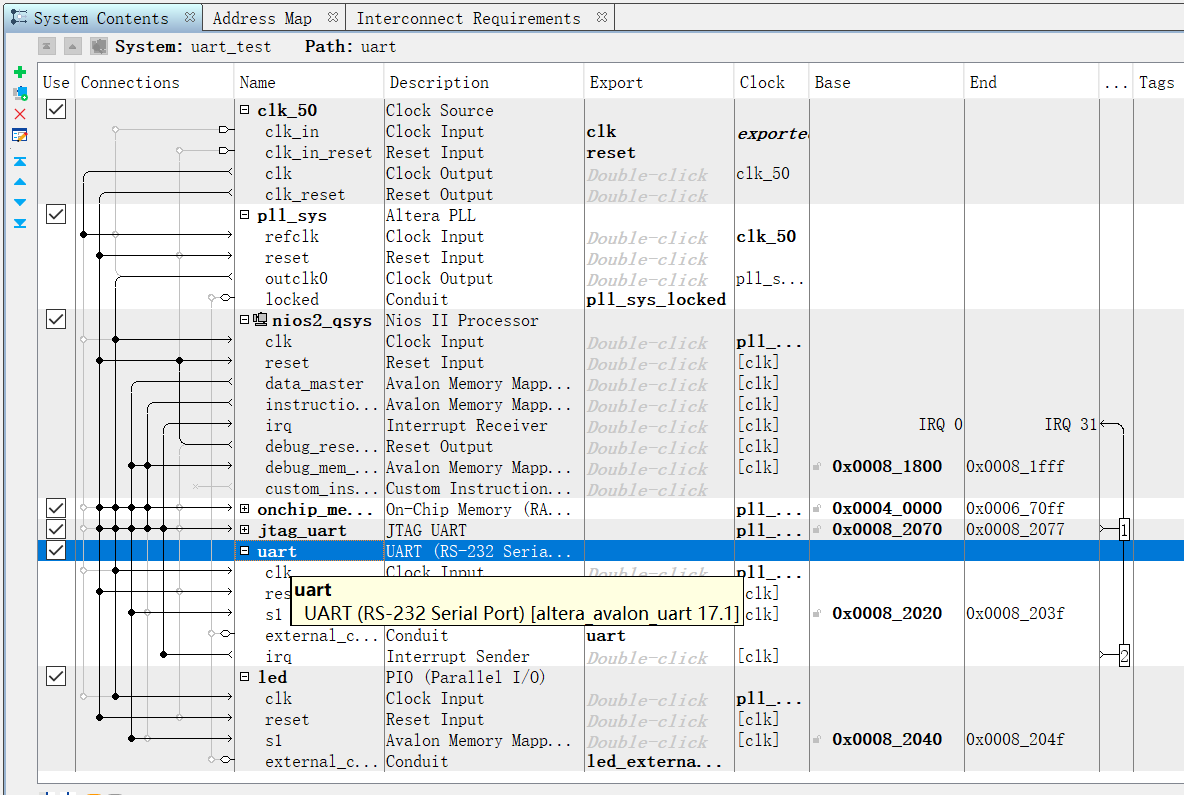Expand the onchip_memory component
Image resolution: width=1184 pixels, height=795 pixels.
[x=245, y=508]
